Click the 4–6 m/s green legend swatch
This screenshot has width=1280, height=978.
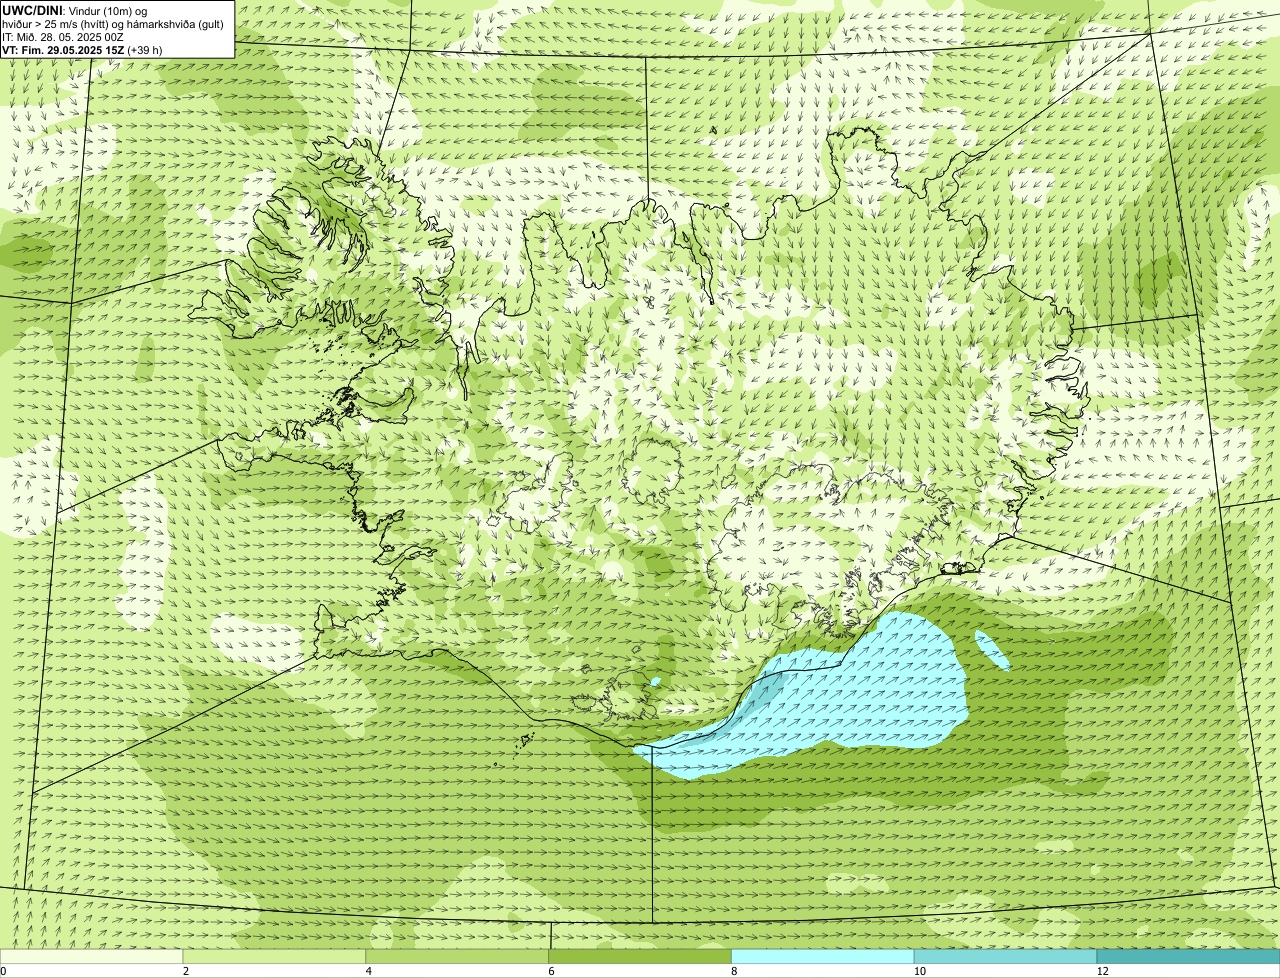(457, 956)
